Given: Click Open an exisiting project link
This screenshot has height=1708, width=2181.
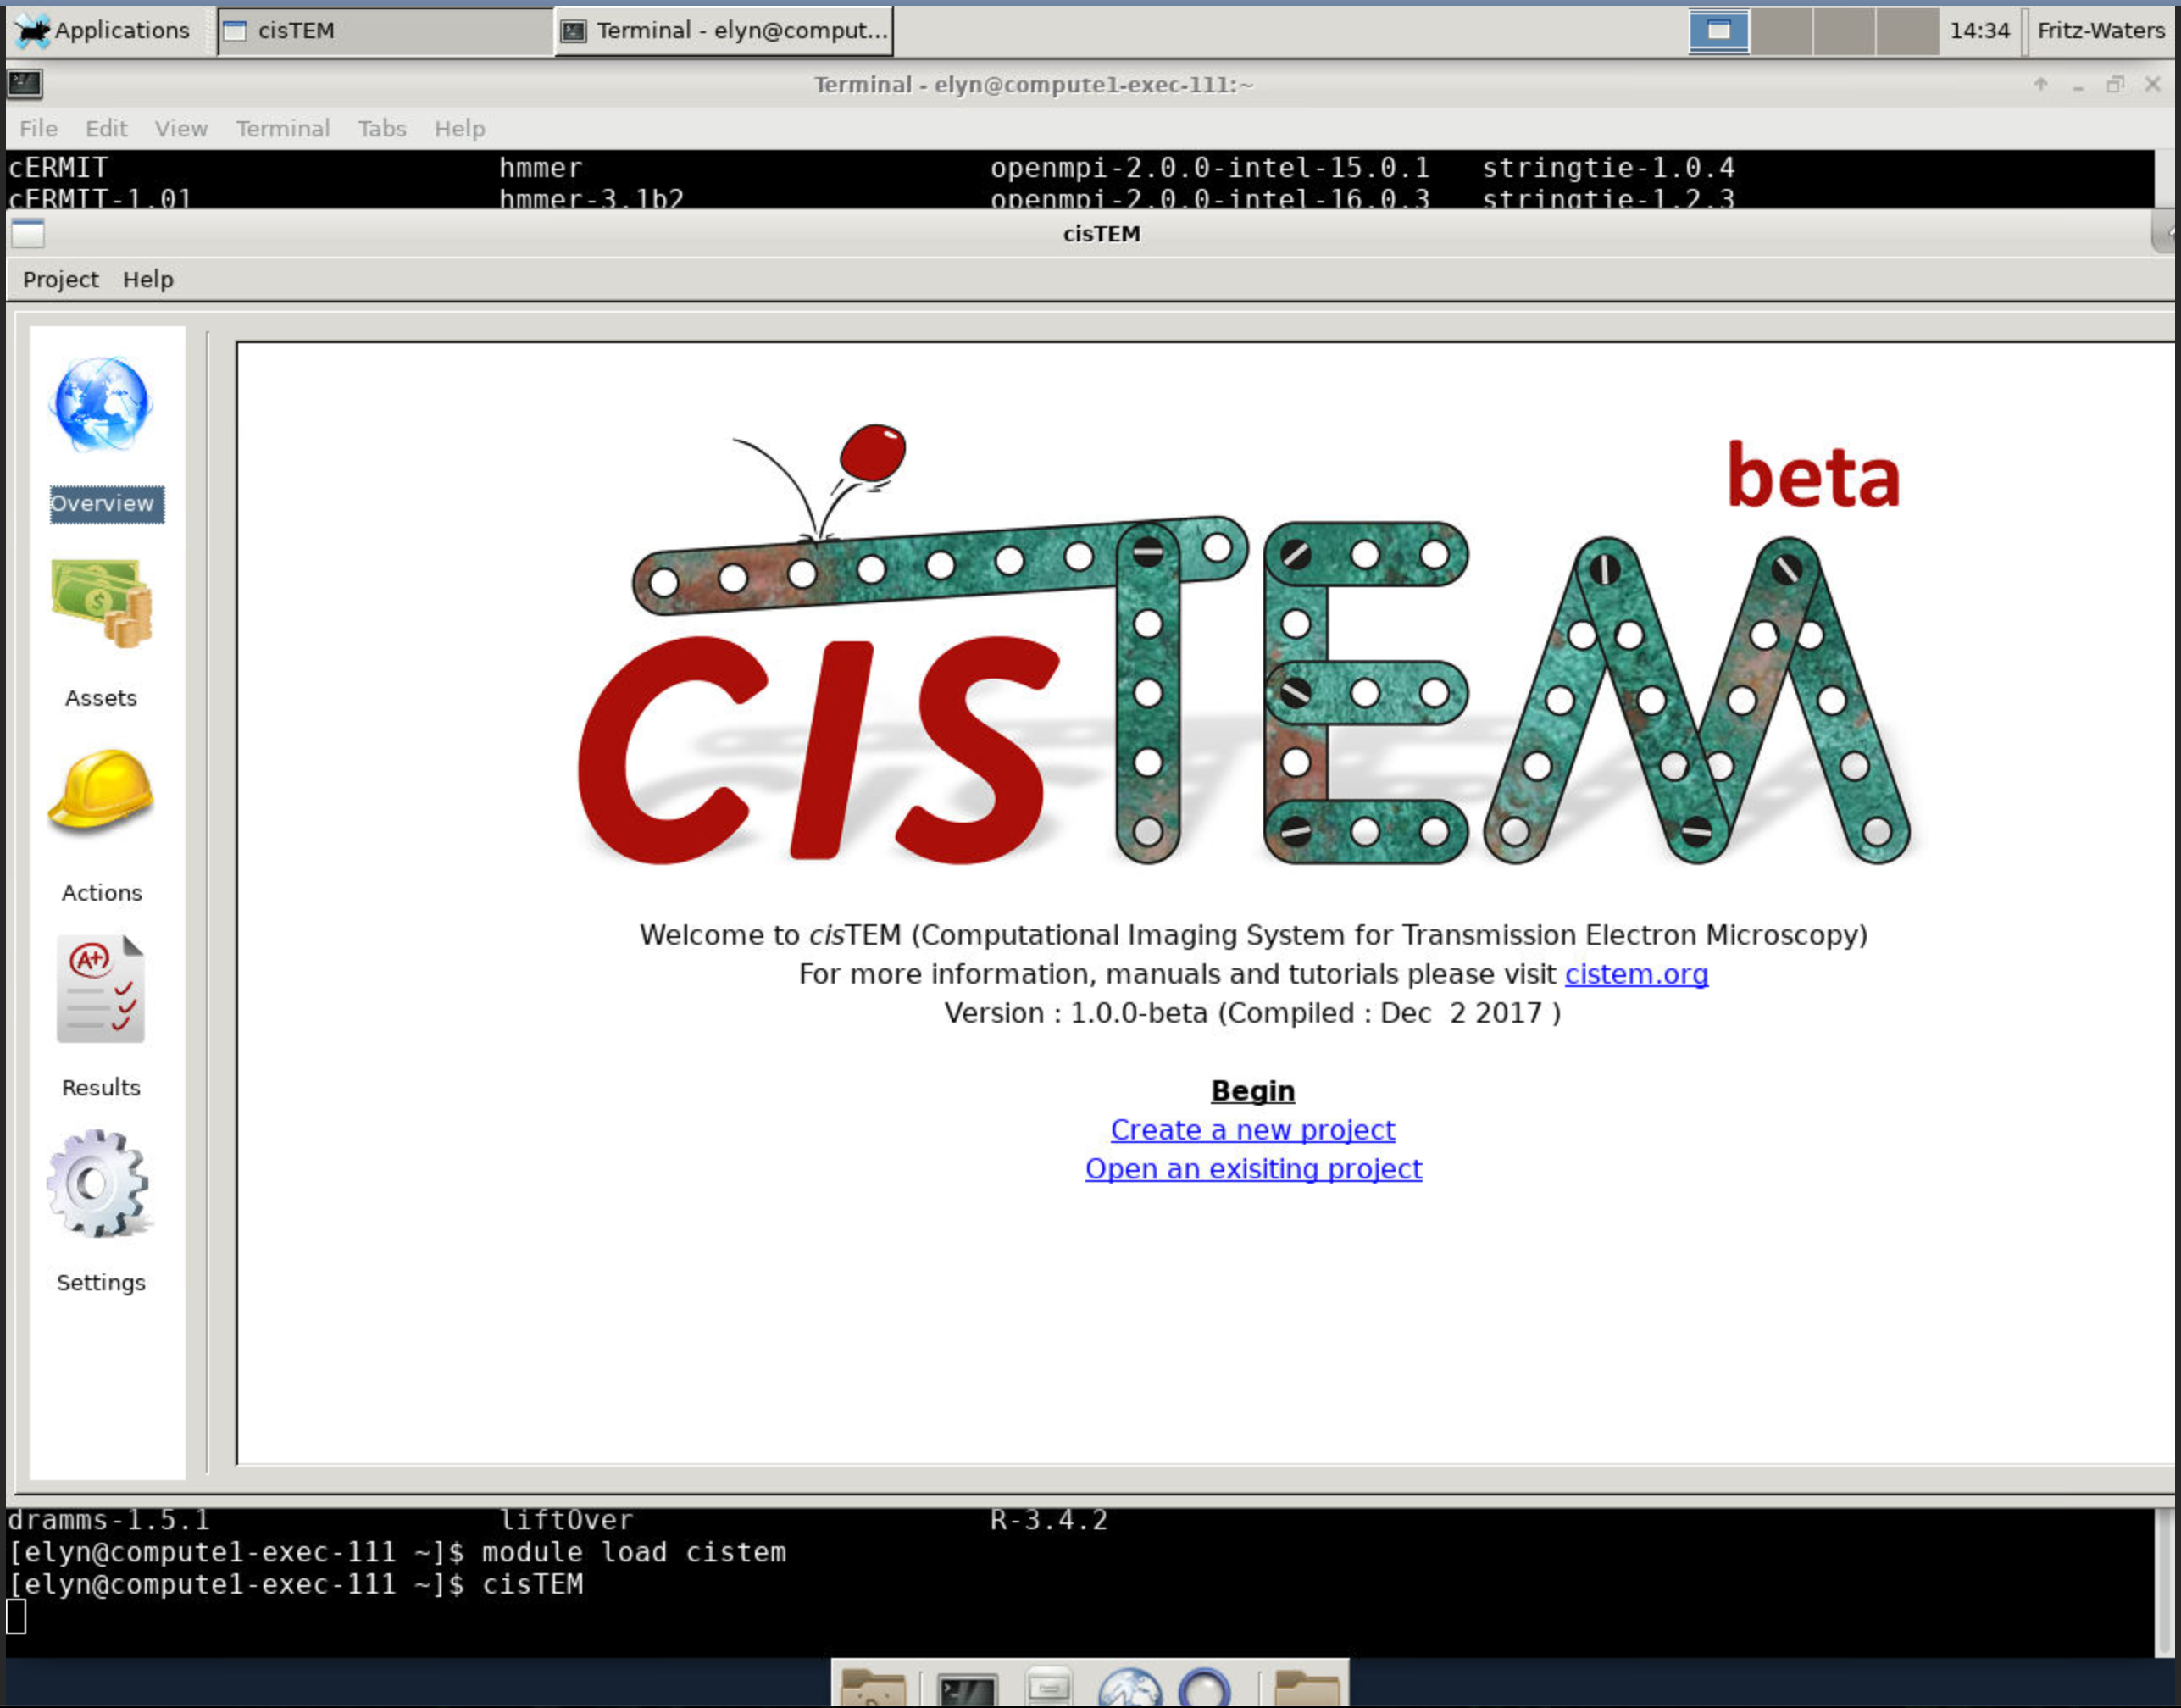Looking at the screenshot, I should (x=1253, y=1169).
